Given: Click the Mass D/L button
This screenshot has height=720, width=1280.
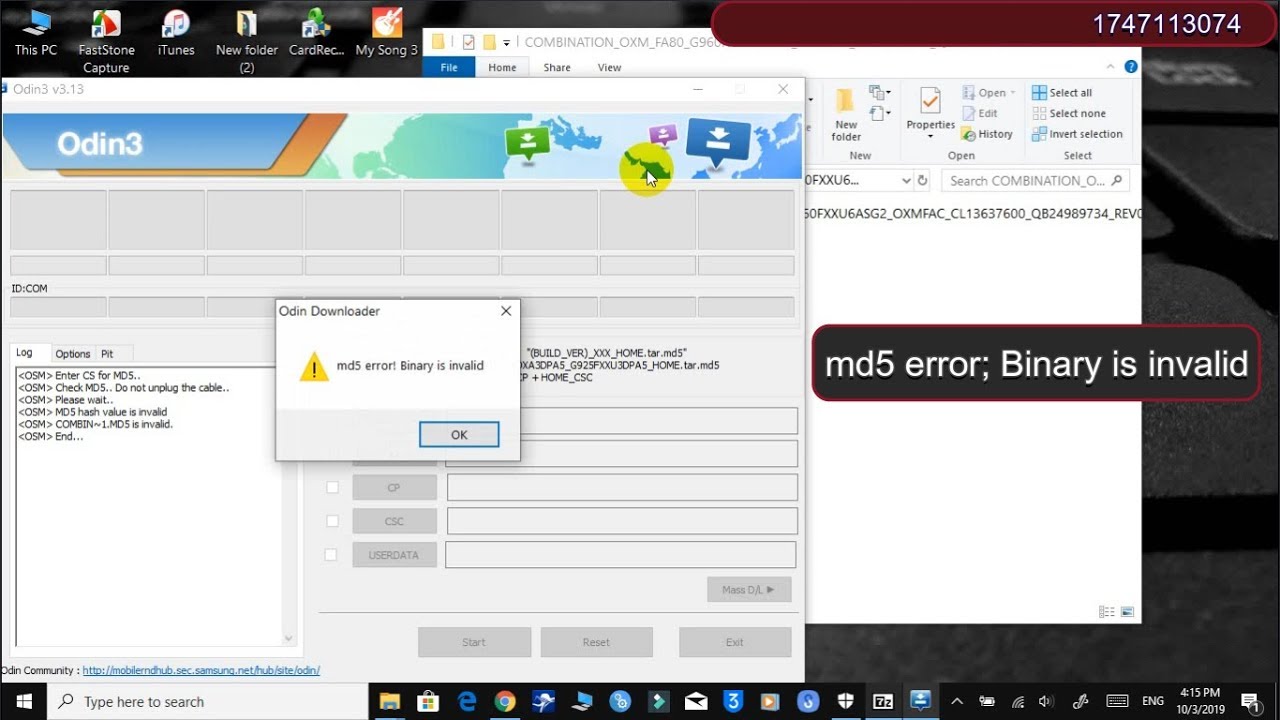Looking at the screenshot, I should [x=749, y=590].
